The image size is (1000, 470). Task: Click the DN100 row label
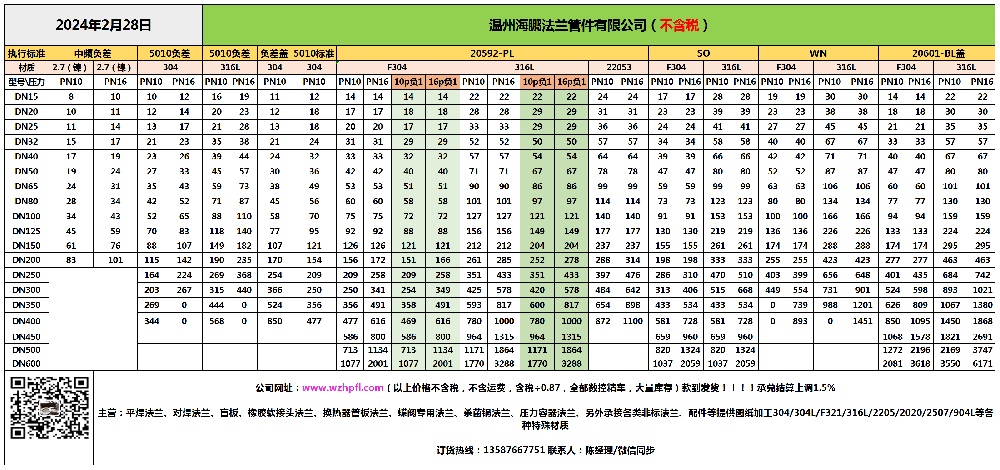(27, 216)
